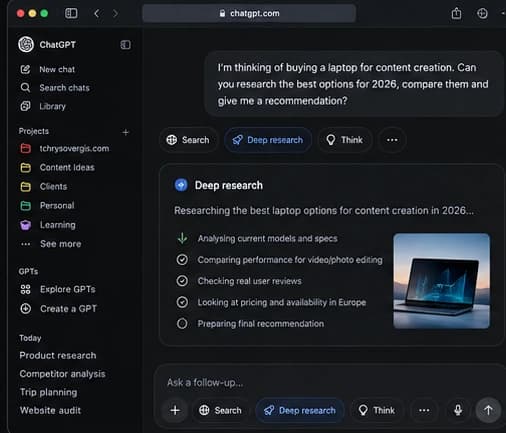
Task: Click the New chat pencil icon
Action: pos(26,69)
